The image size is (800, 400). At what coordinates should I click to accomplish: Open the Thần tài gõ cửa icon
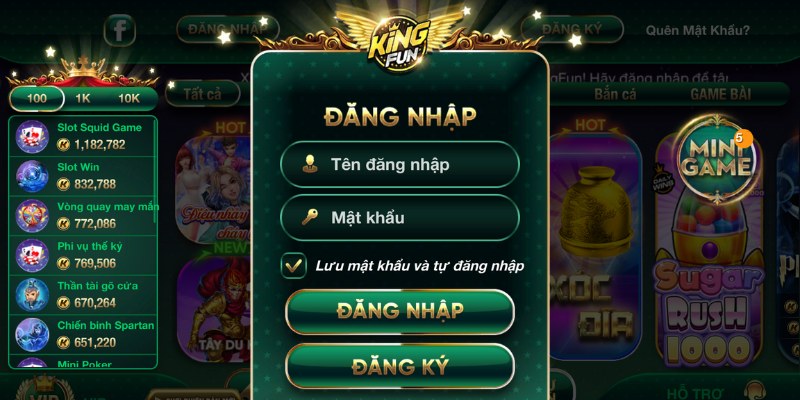32,295
